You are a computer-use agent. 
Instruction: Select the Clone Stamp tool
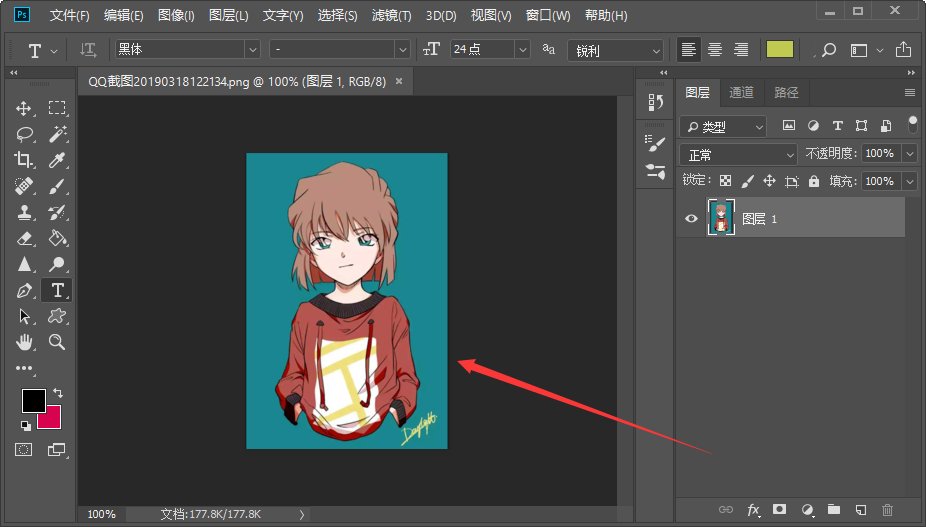click(24, 212)
